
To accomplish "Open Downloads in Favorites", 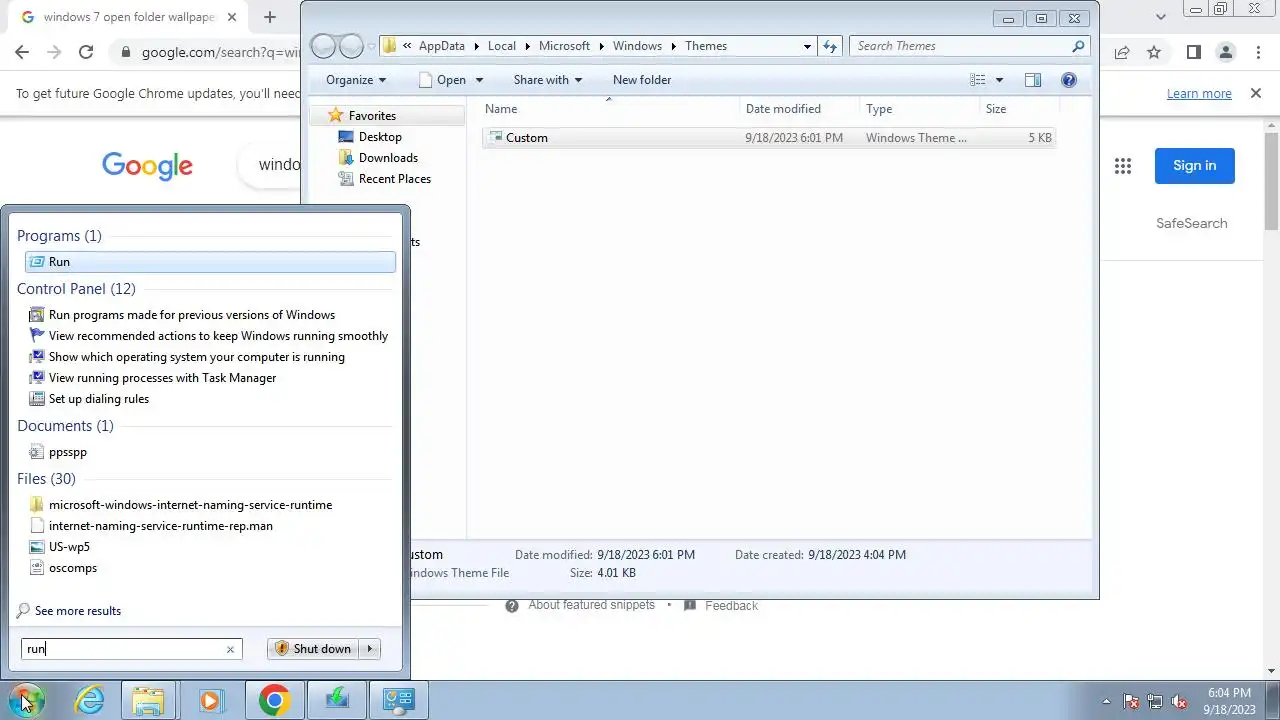I will point(388,158).
